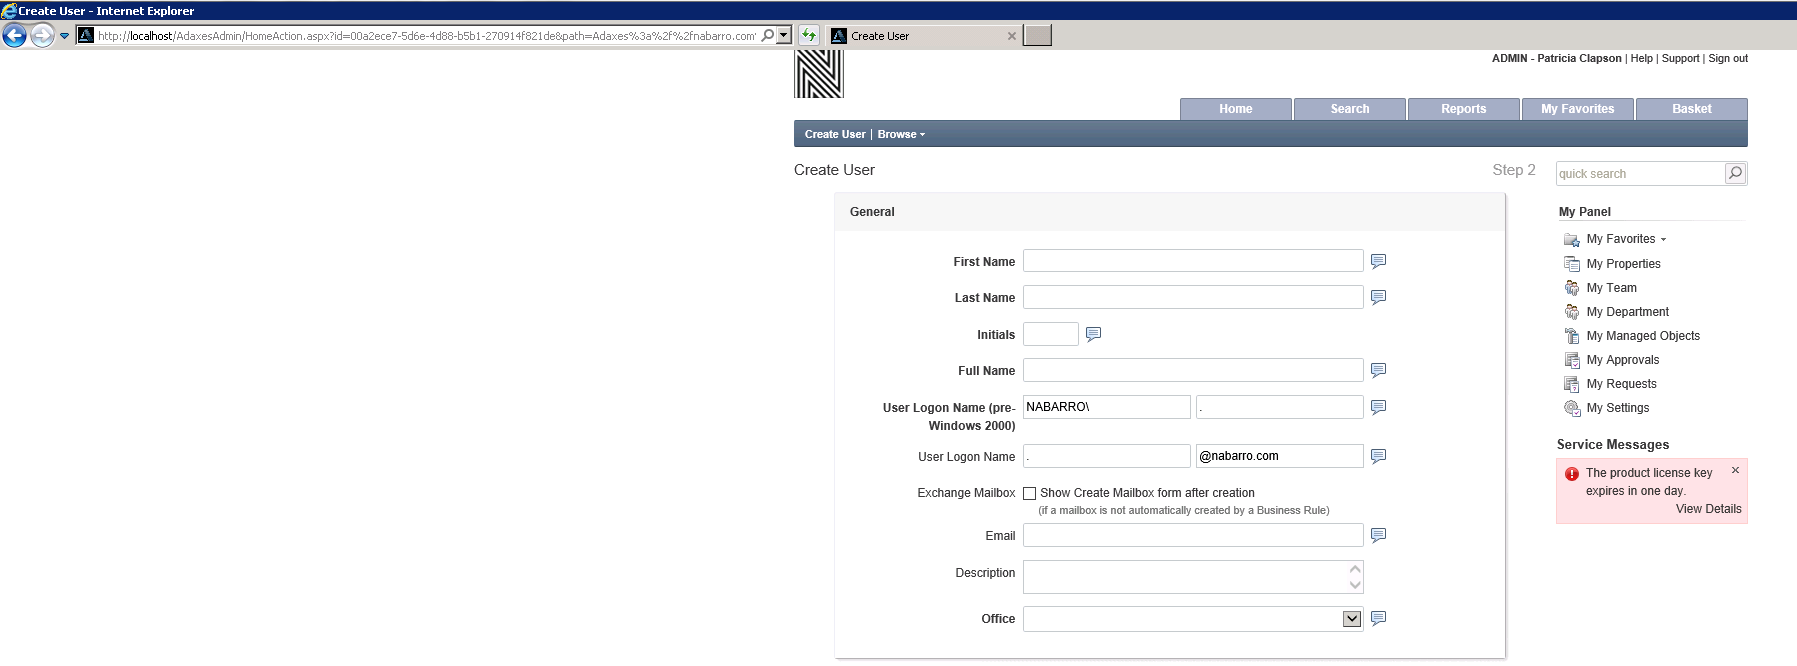Screen dimensions: 1797x666
Task: Click the Full Name input field
Action: (1193, 370)
